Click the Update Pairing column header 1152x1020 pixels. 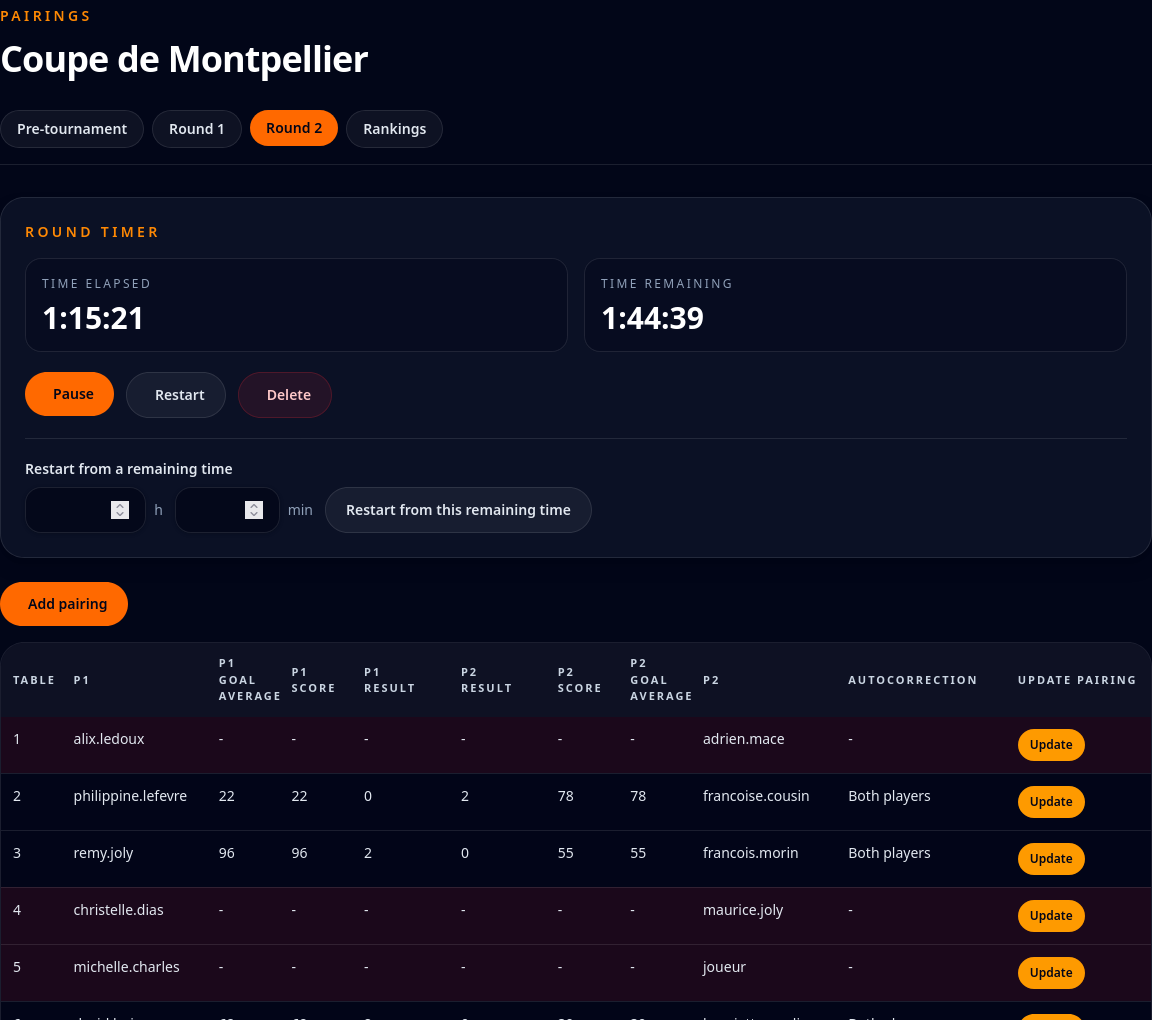tap(1077, 680)
